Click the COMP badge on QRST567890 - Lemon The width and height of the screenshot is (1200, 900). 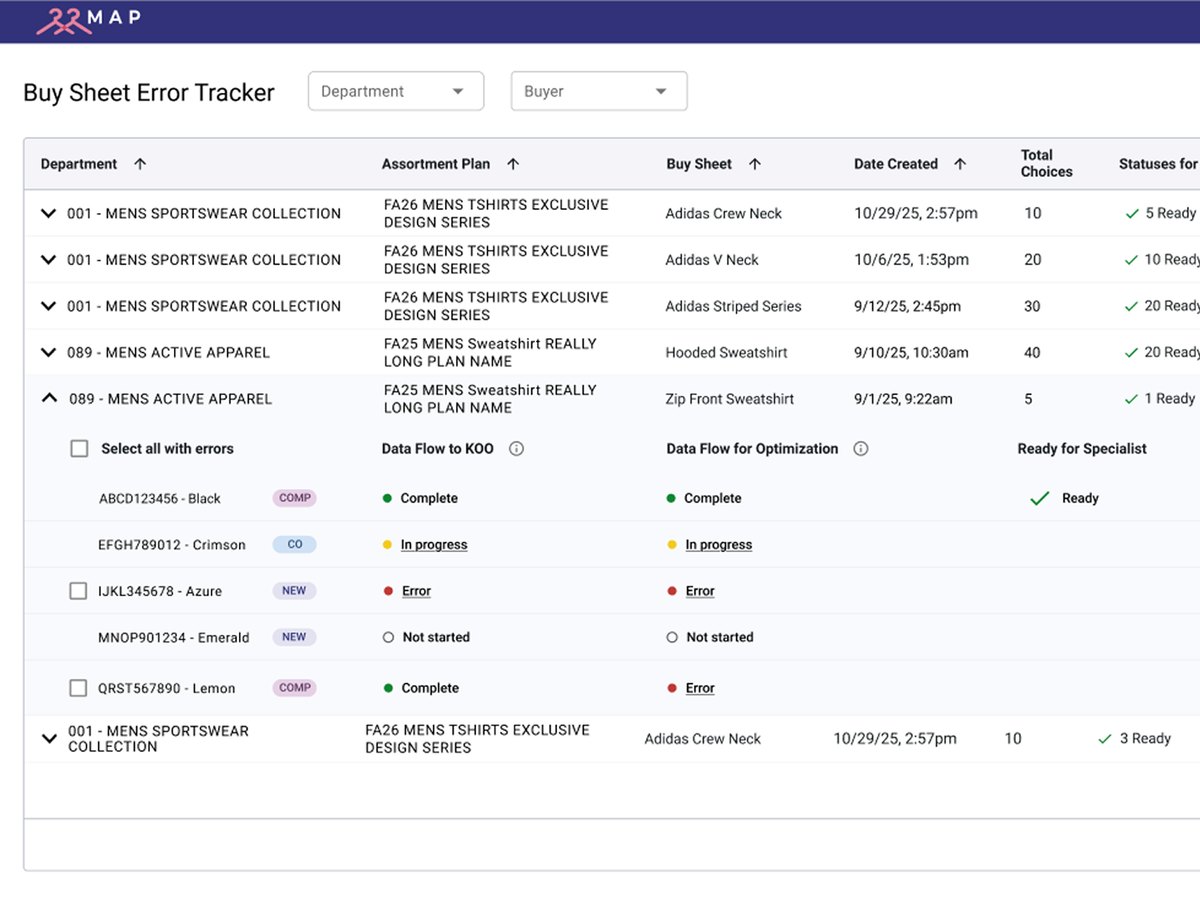[x=295, y=688]
